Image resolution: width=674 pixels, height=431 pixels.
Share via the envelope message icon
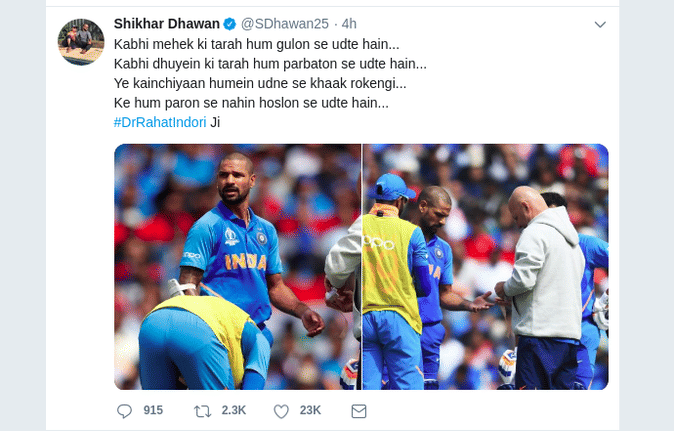[x=359, y=411]
